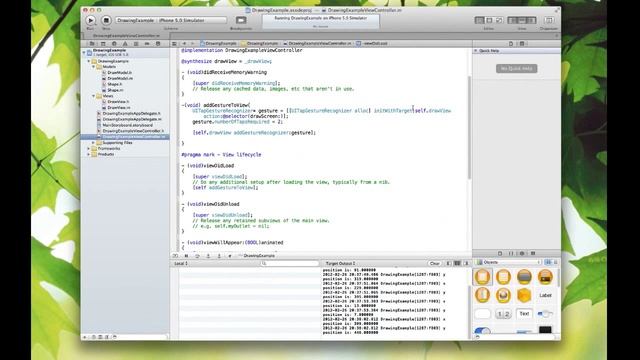This screenshot has width=640, height=360.
Task: Expand the Frameworks group
Action: click(x=89, y=149)
